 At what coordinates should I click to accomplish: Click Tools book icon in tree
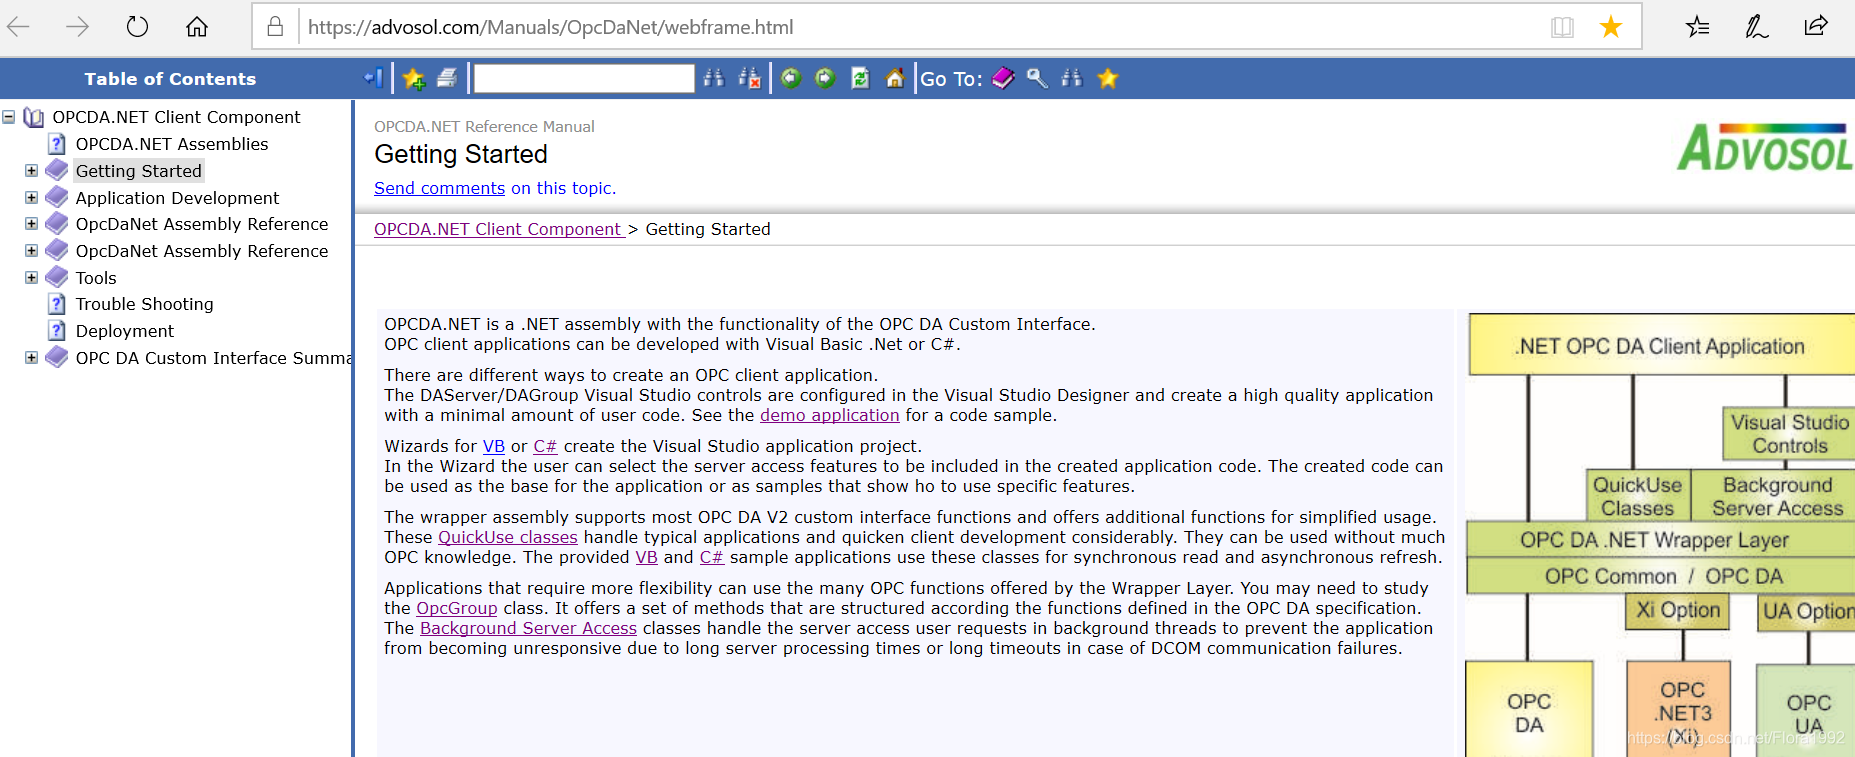57,277
